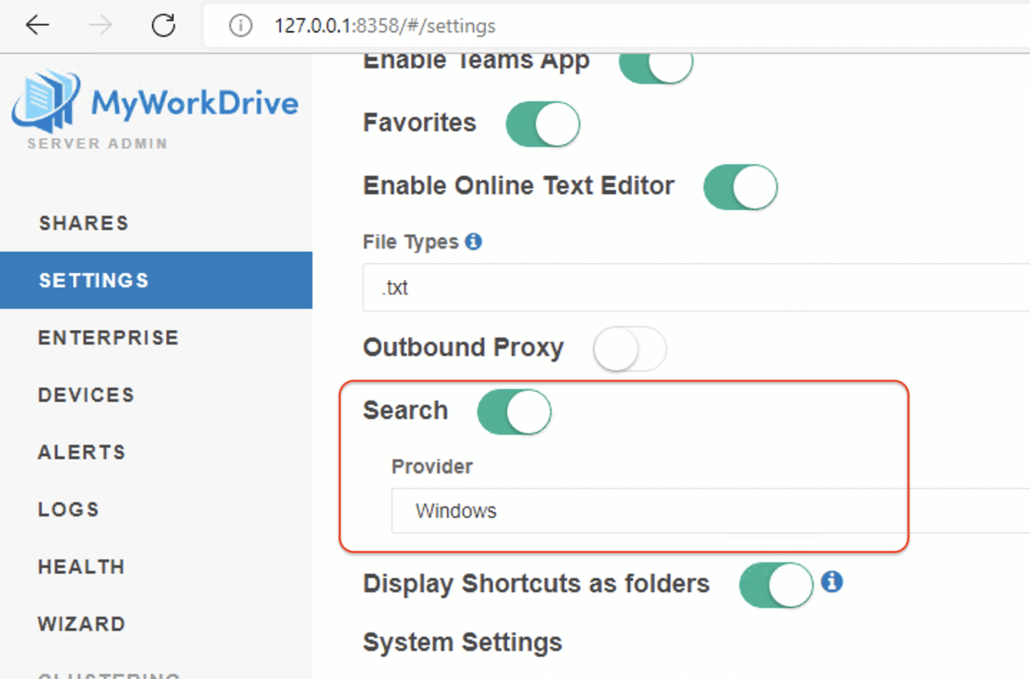The width and height of the screenshot is (1030, 679).
Task: Go to Devices in sidebar
Action: tap(86, 395)
